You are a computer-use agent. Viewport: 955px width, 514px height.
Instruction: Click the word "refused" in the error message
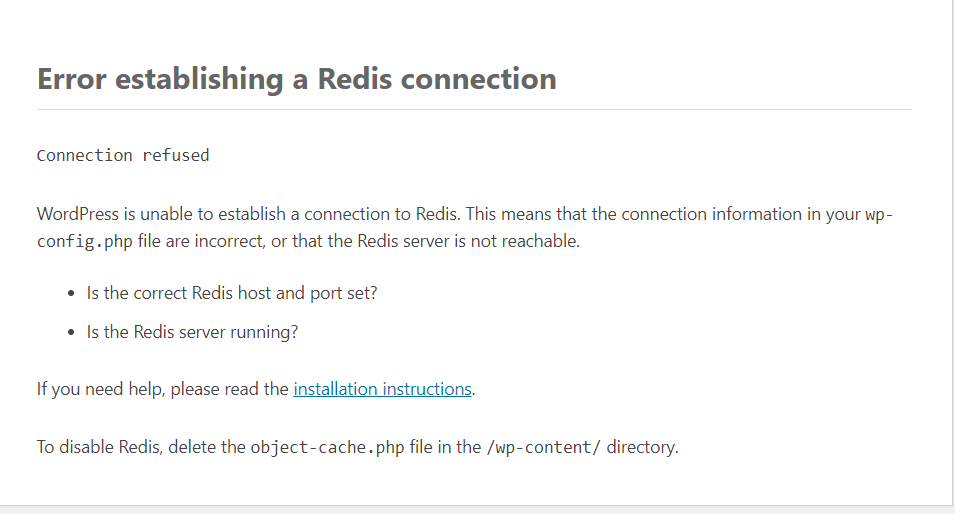[176, 155]
